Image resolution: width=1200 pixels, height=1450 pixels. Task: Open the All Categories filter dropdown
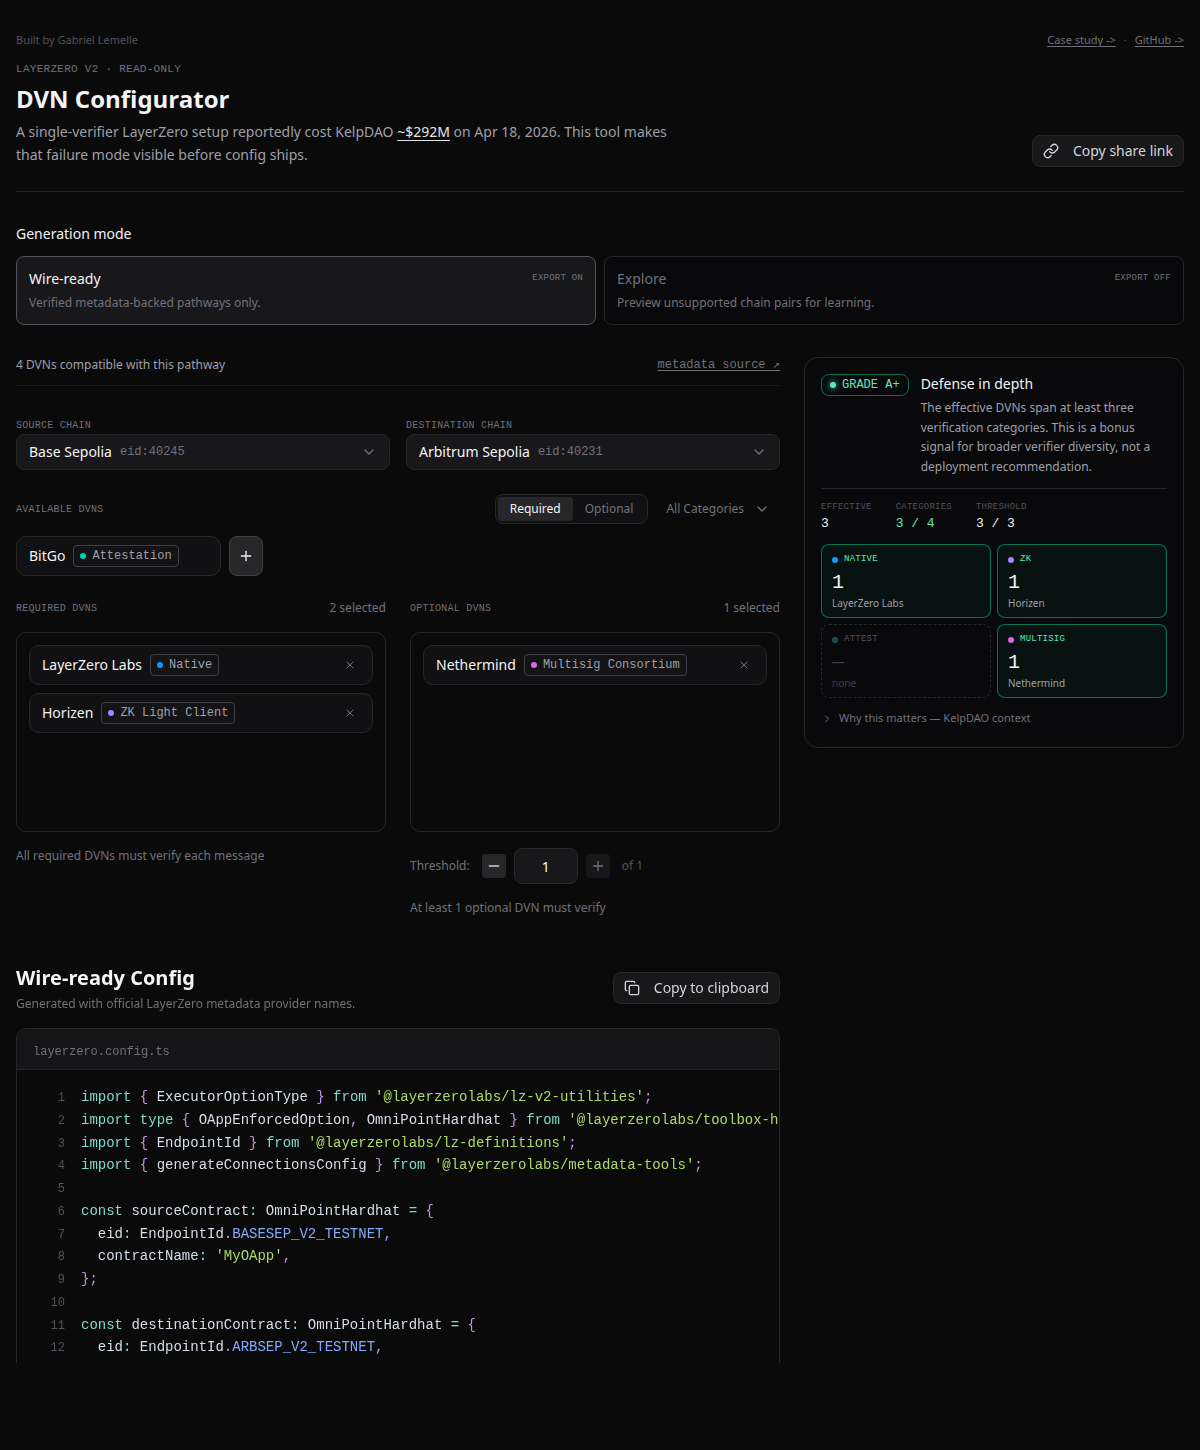point(717,509)
